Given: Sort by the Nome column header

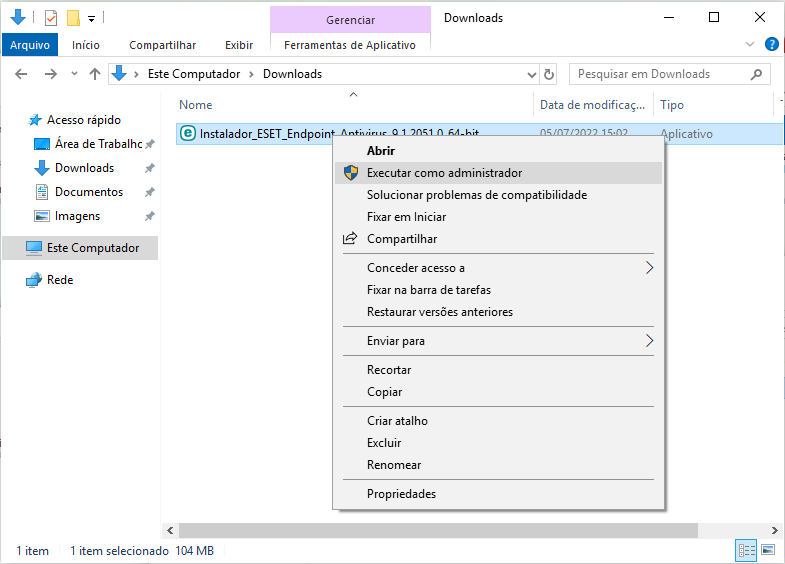Looking at the screenshot, I should point(196,105).
